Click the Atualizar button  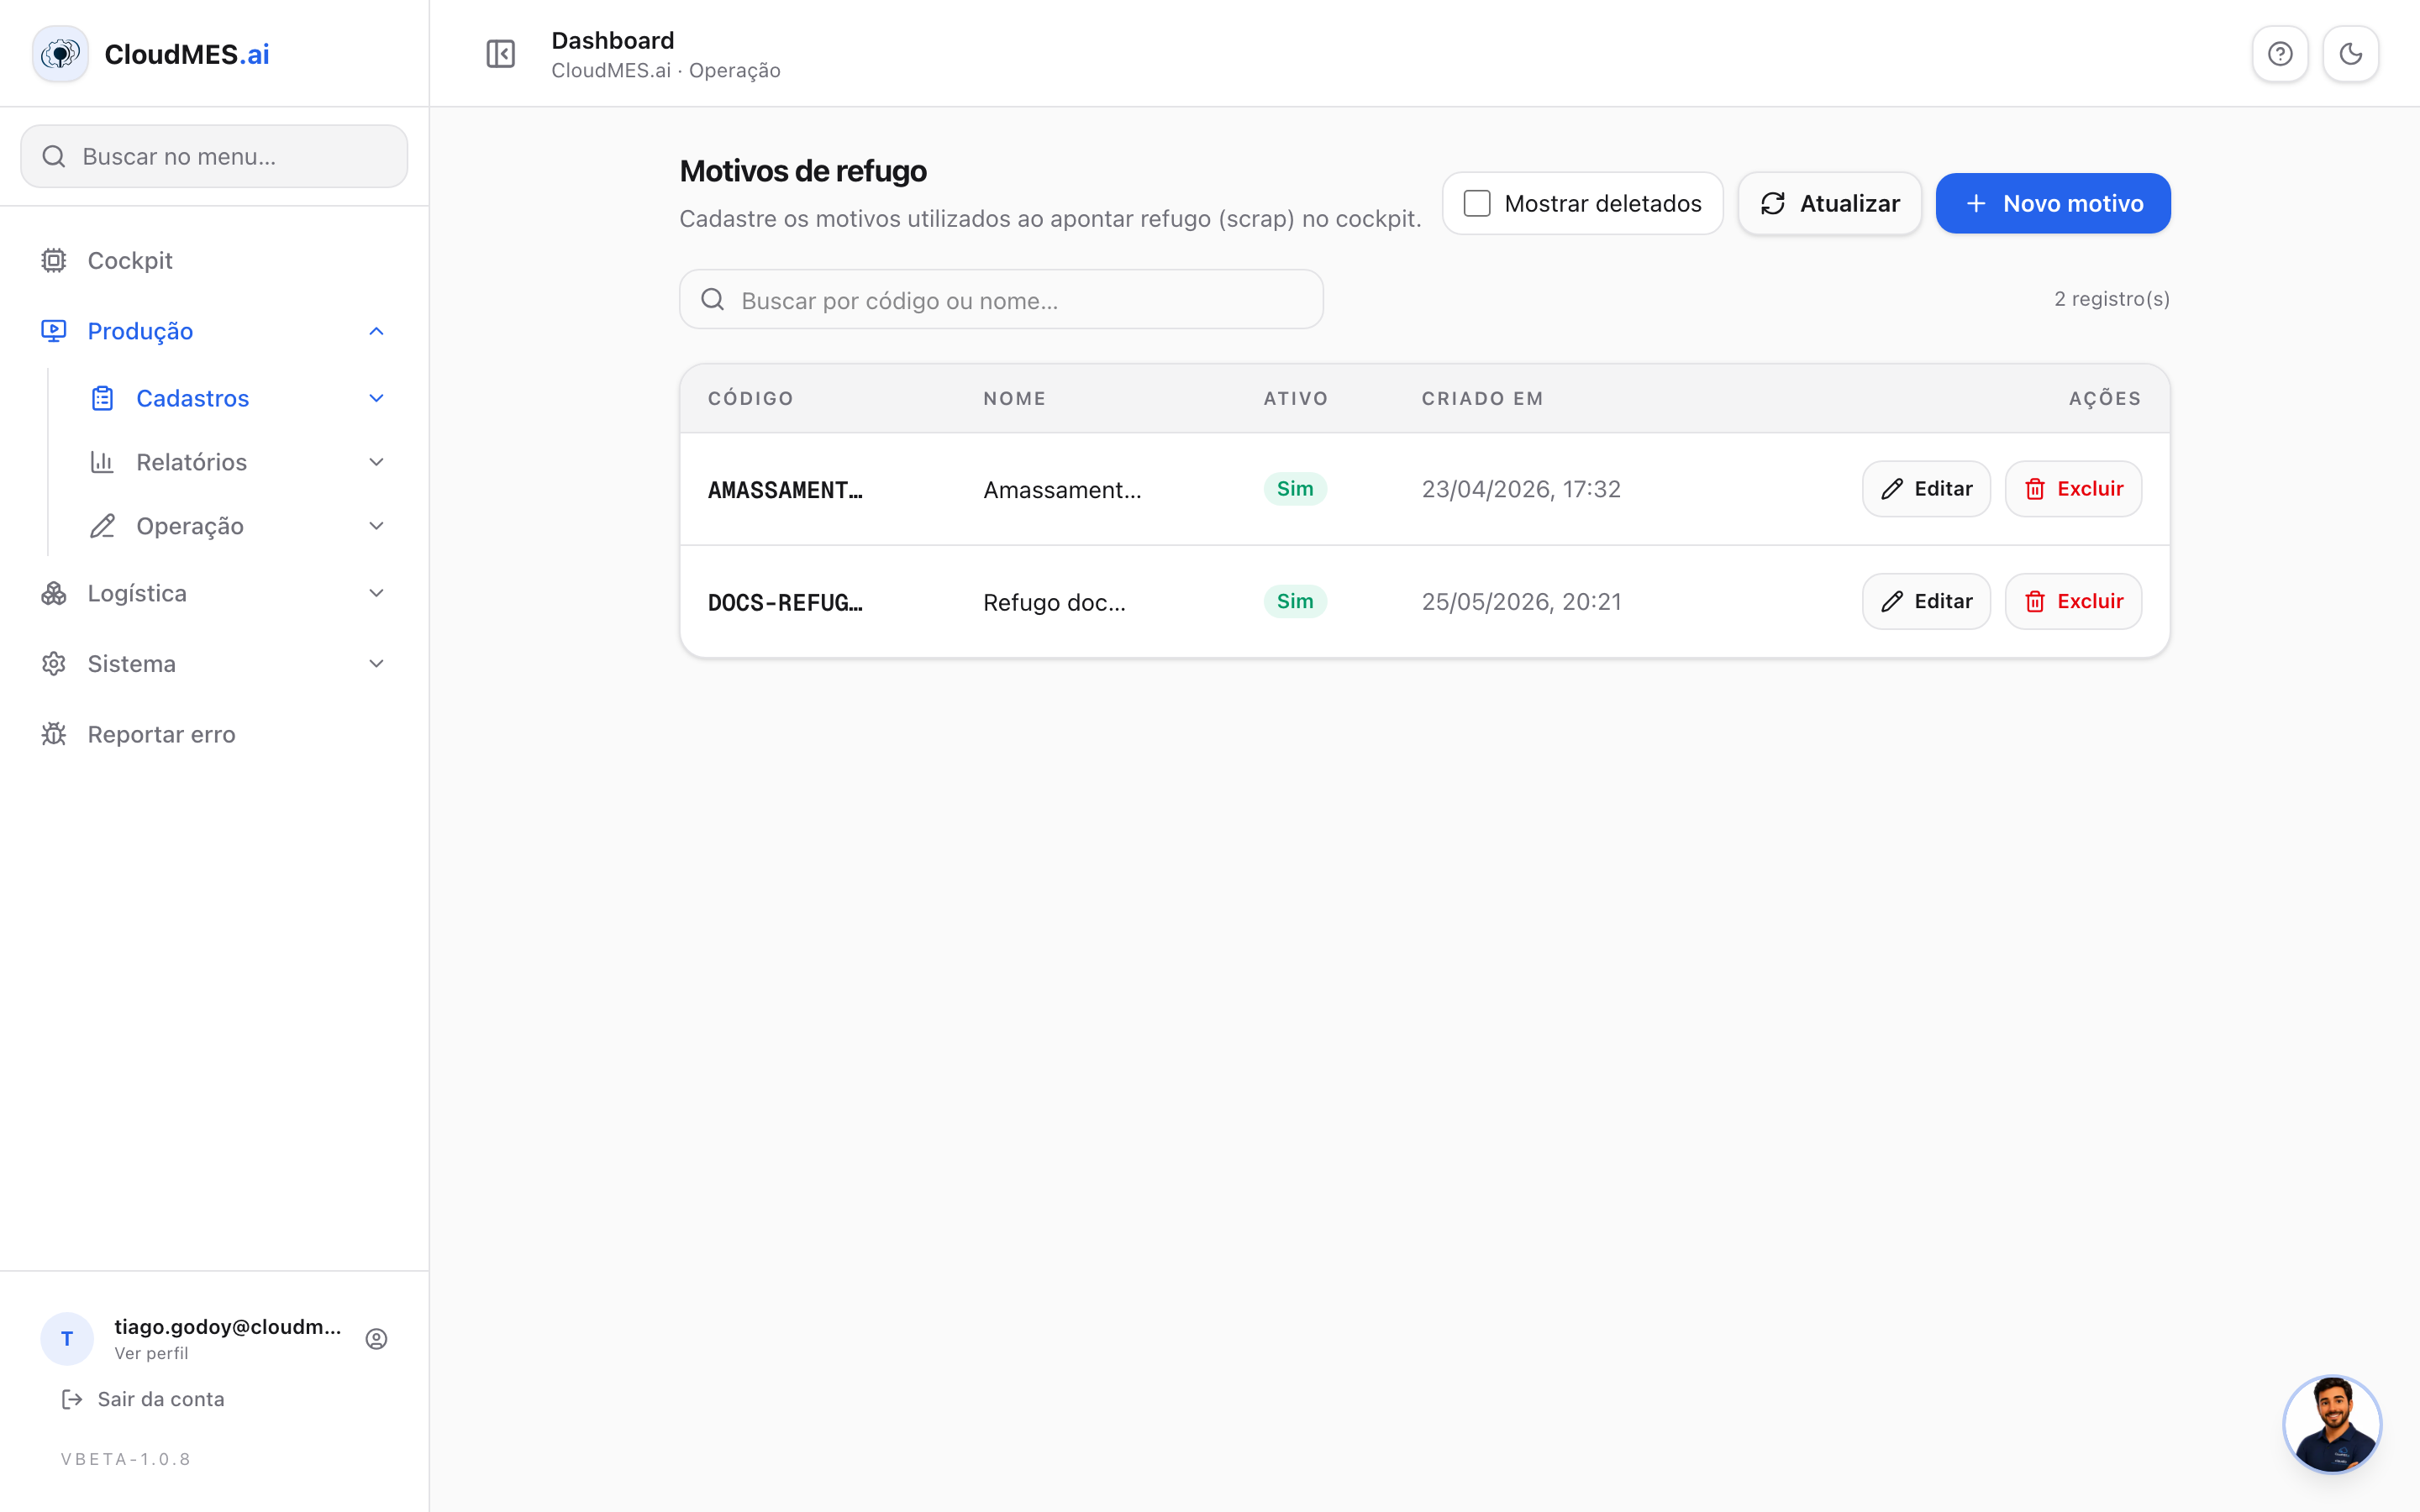click(1829, 204)
